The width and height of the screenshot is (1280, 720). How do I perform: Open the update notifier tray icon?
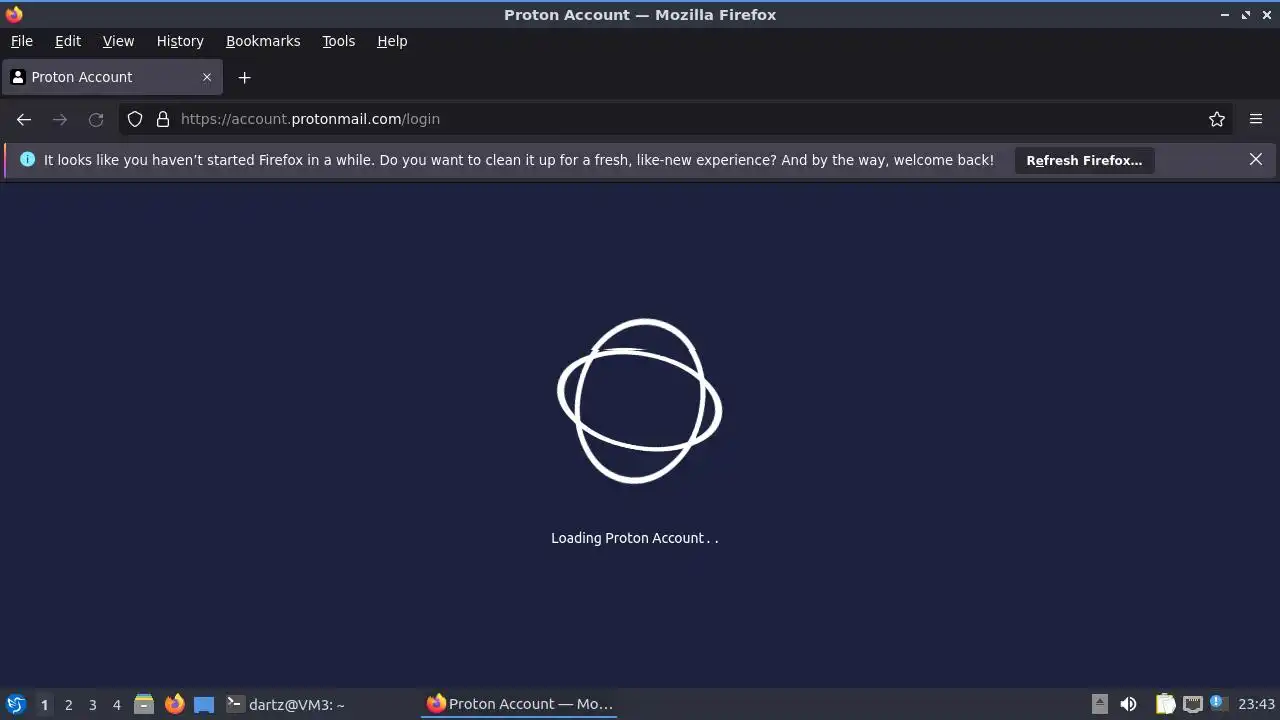(1217, 703)
